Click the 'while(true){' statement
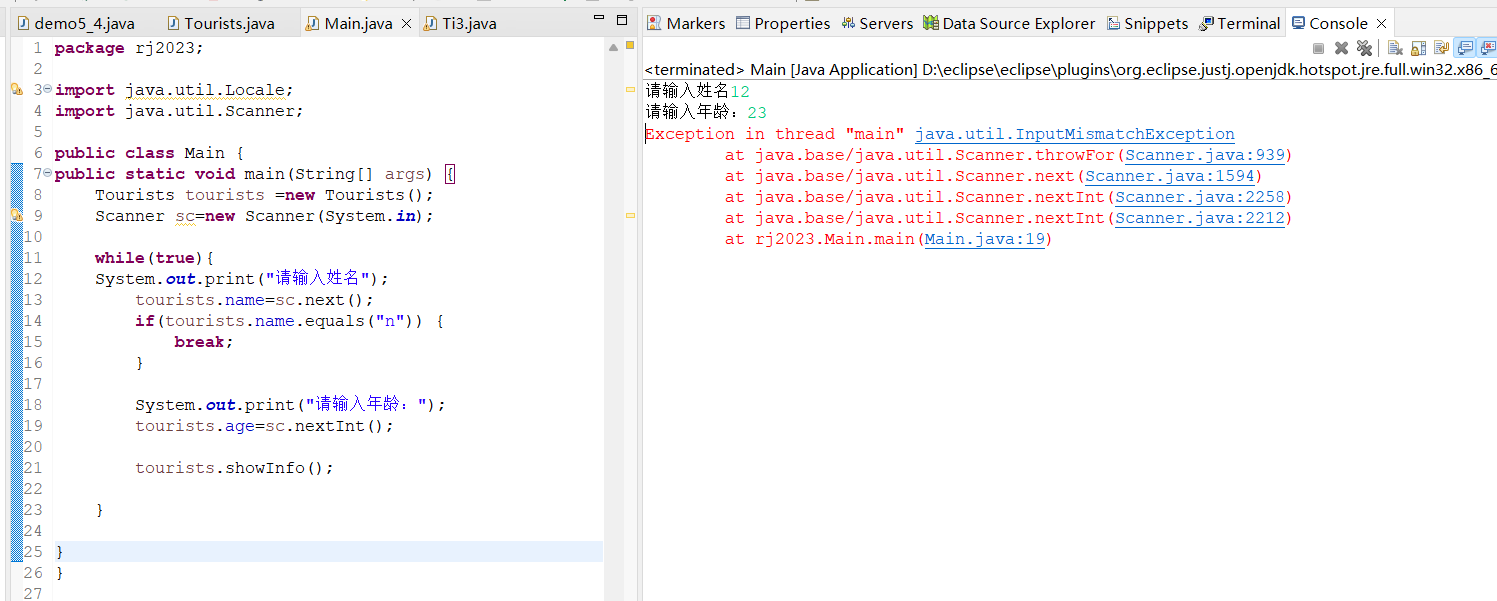Image resolution: width=1497 pixels, height=601 pixels. [x=154, y=258]
